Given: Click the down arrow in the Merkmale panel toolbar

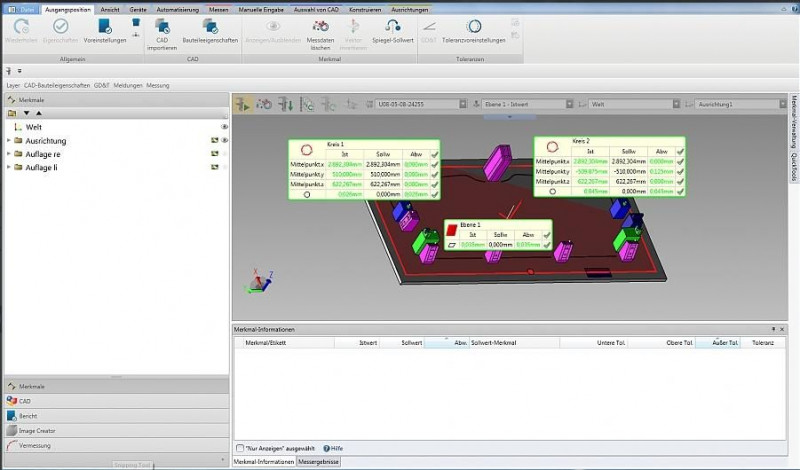Looking at the screenshot, I should (x=27, y=113).
